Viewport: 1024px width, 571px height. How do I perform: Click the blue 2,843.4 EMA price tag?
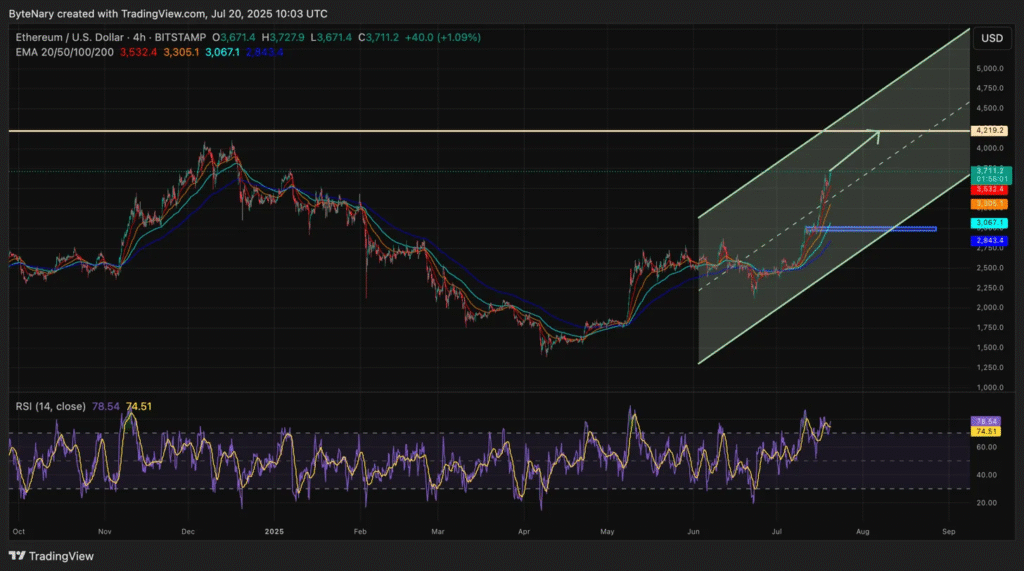click(x=989, y=241)
